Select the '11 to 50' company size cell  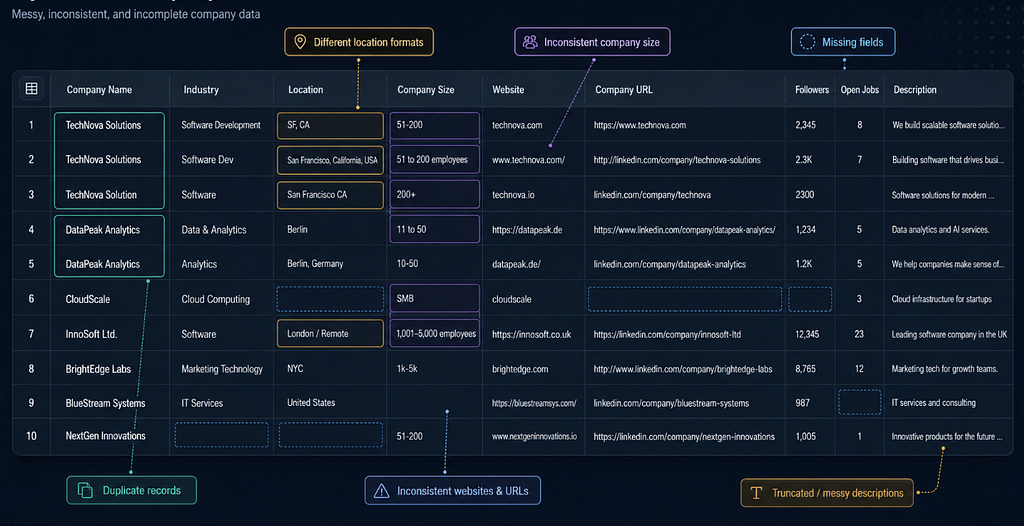tap(434, 229)
